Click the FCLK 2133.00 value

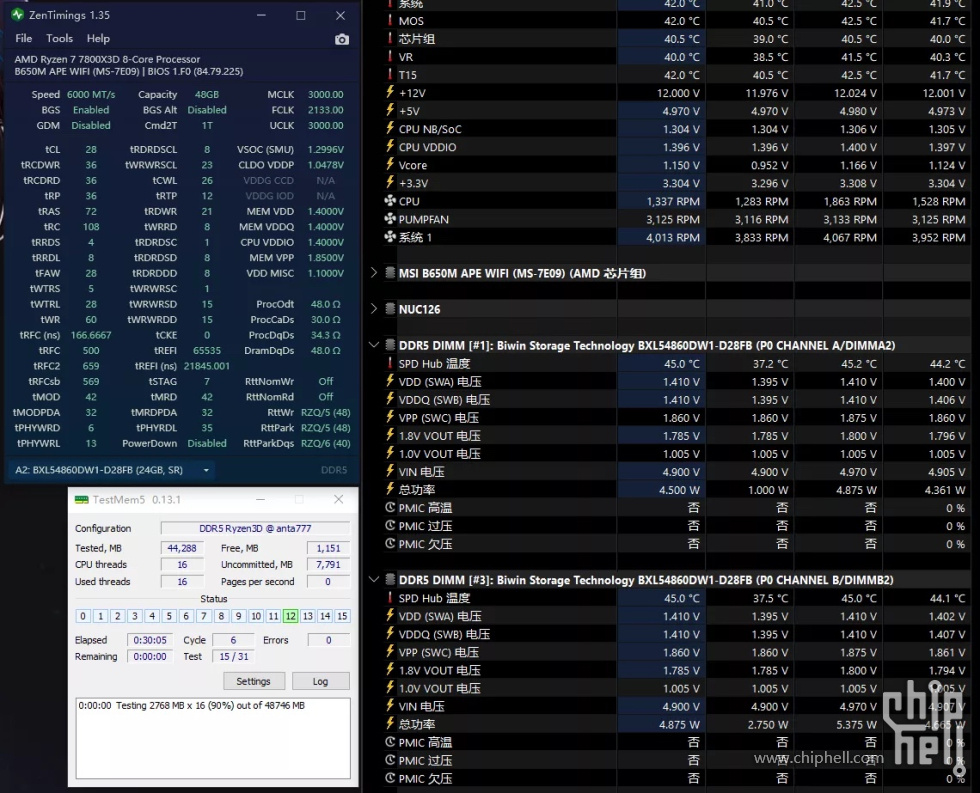click(x=326, y=110)
